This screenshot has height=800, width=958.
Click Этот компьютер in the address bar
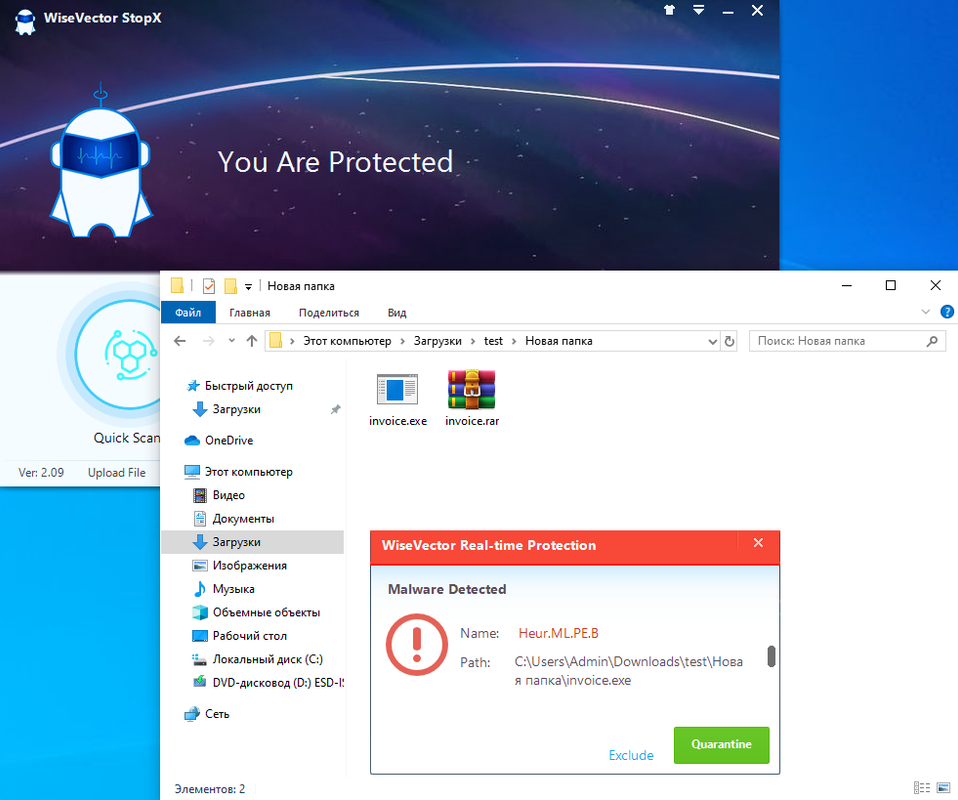(x=347, y=341)
